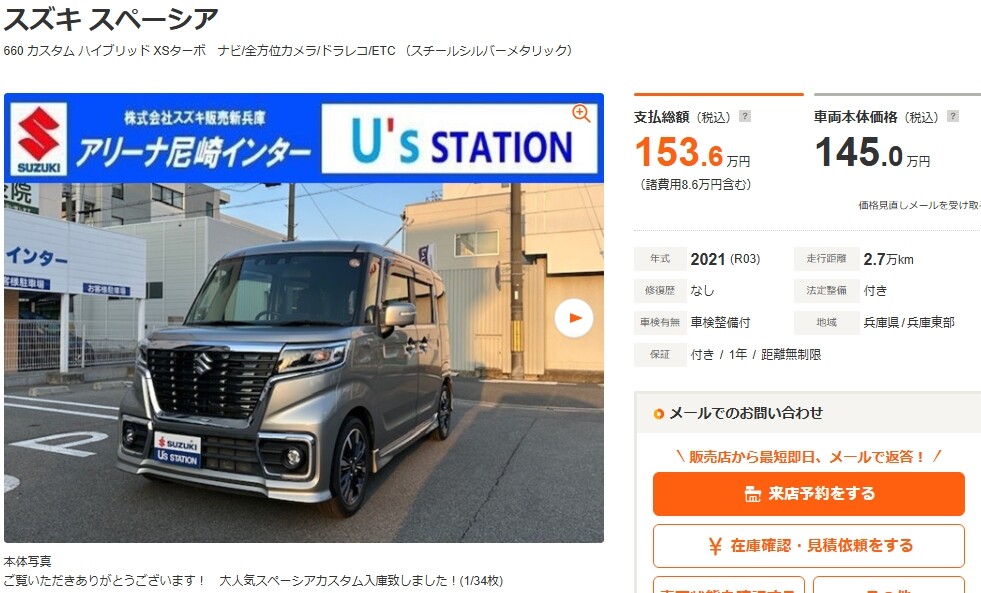Select the 支払総額 price tab
Viewport: 981px width, 593px height.
coord(719,143)
